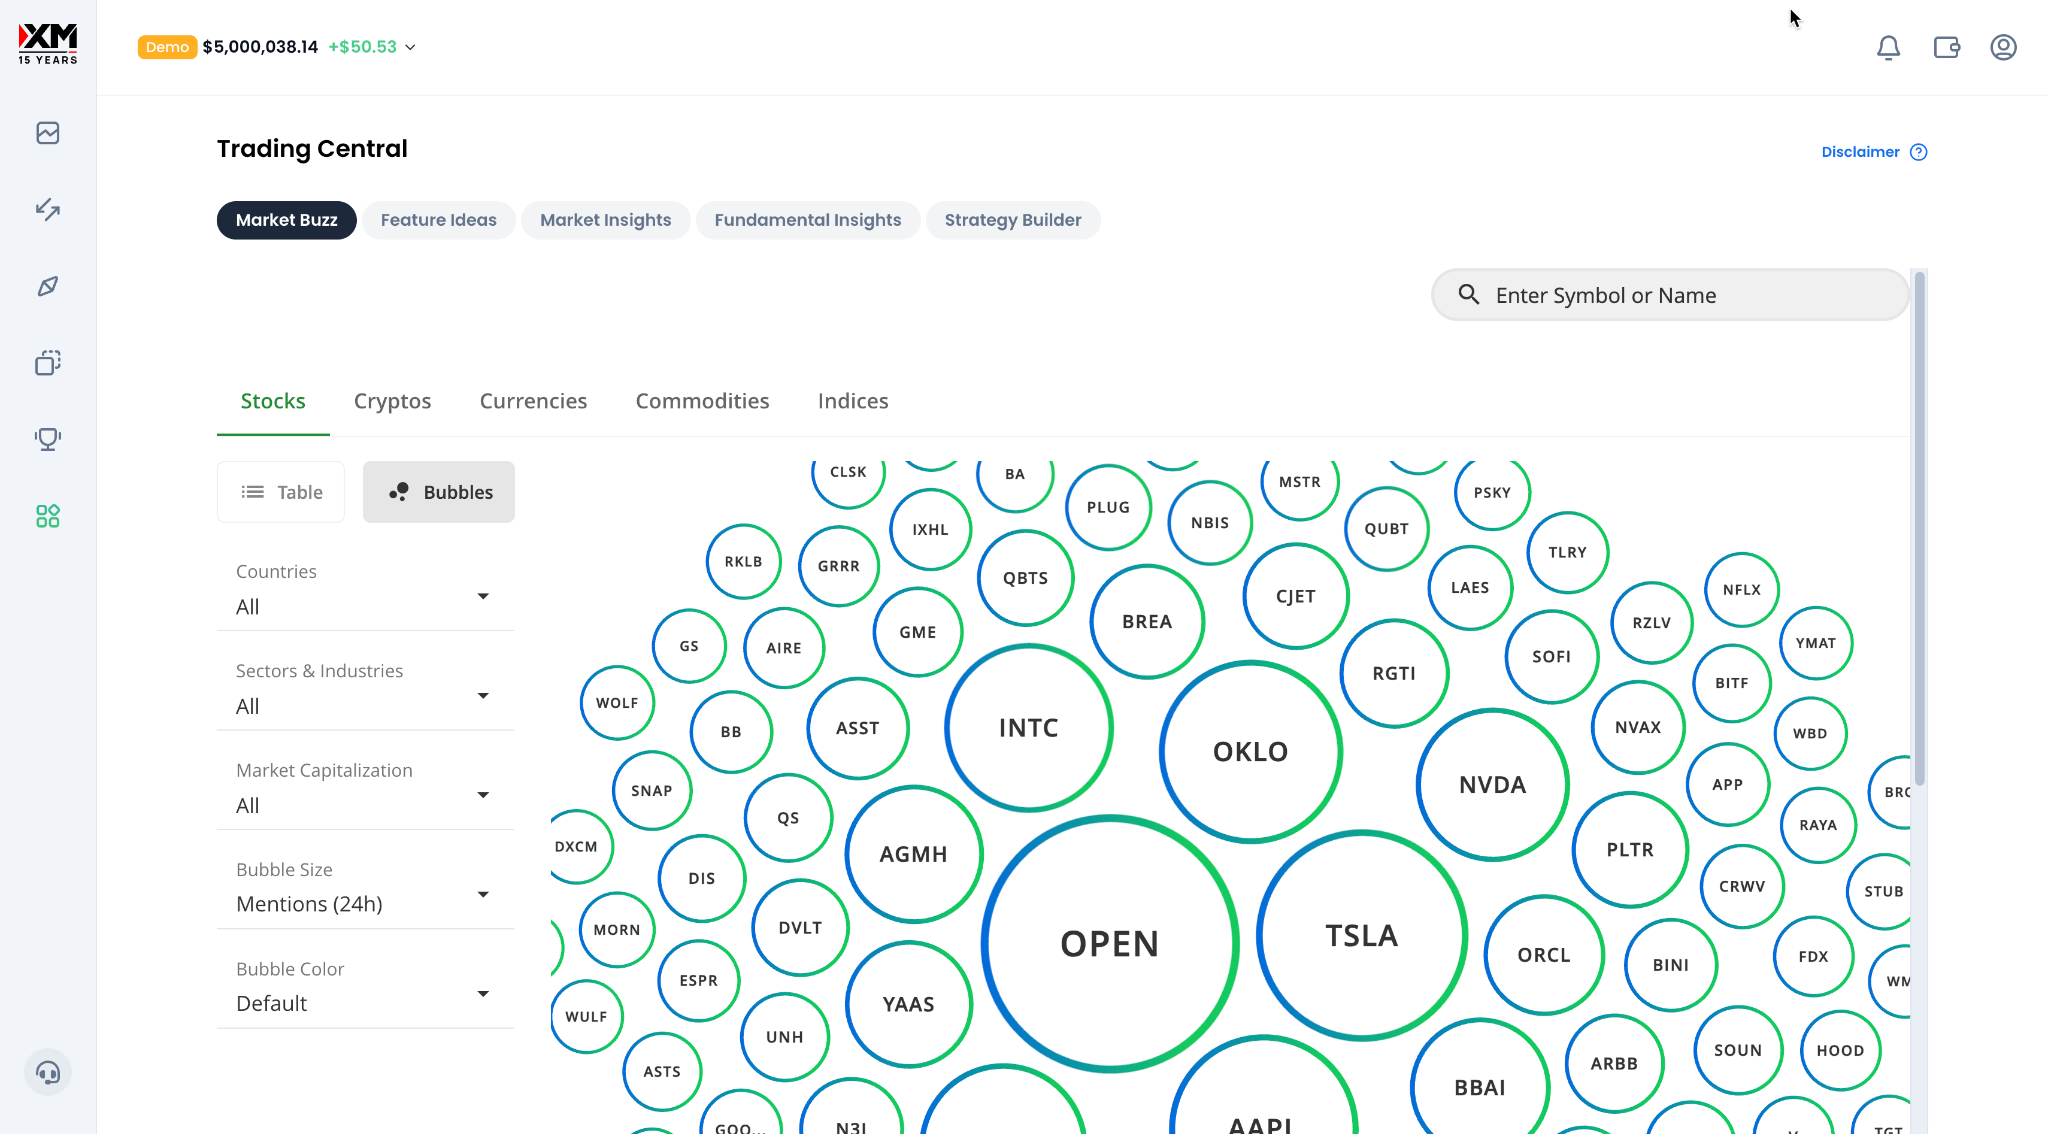Open notifications bell icon
The width and height of the screenshot is (2048, 1134).
[x=1888, y=47]
